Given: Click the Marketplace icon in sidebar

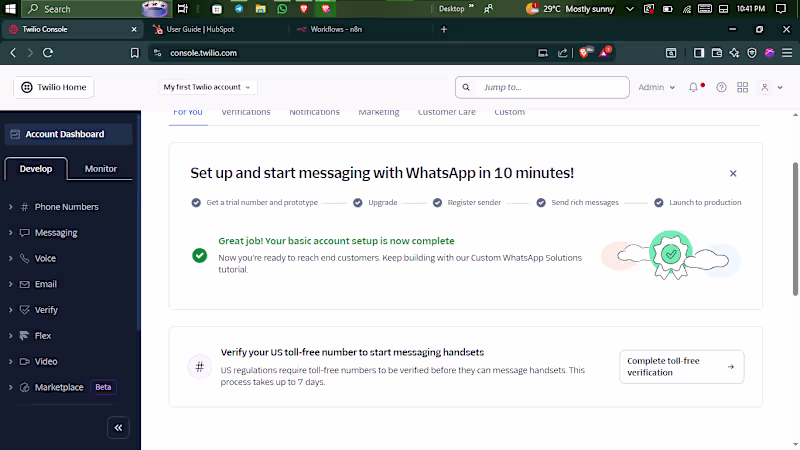Looking at the screenshot, I should [24, 387].
